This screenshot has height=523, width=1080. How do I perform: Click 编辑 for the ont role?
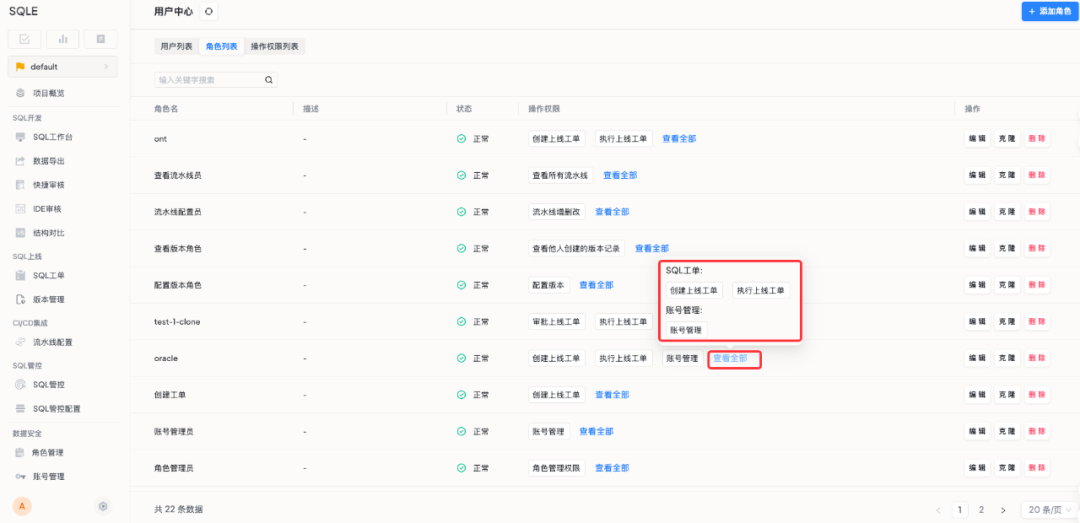click(976, 139)
